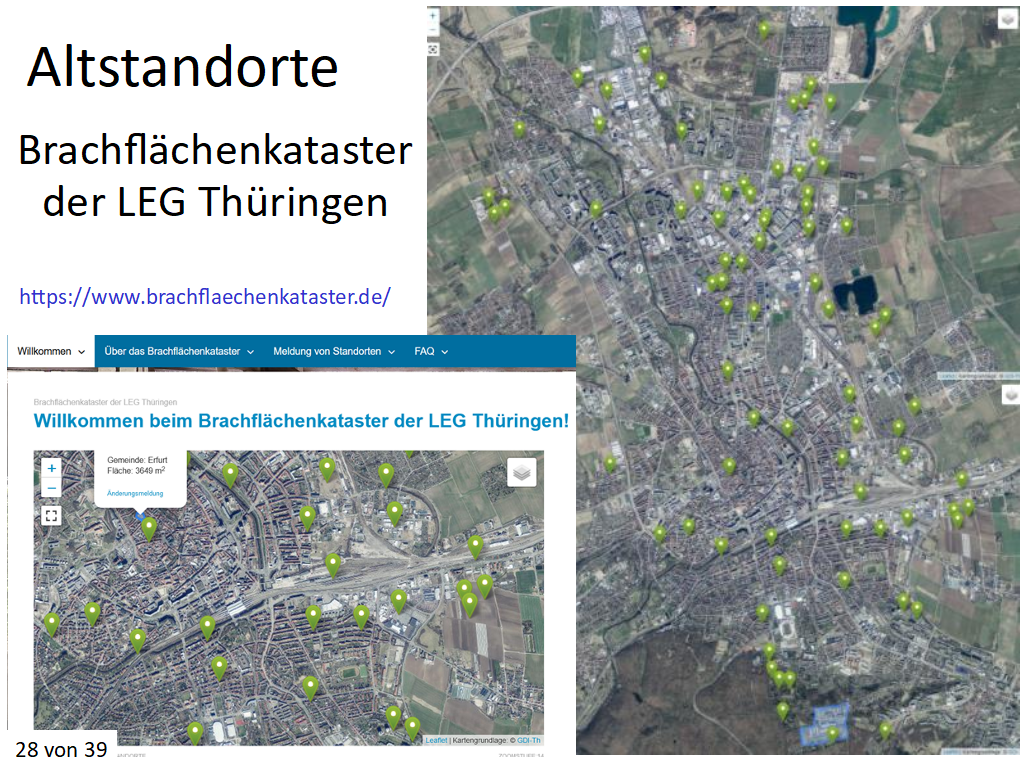This screenshot has height=768, width=1024.
Task: Toggle fullscreen on the small Erfurt map
Action: coord(52,516)
